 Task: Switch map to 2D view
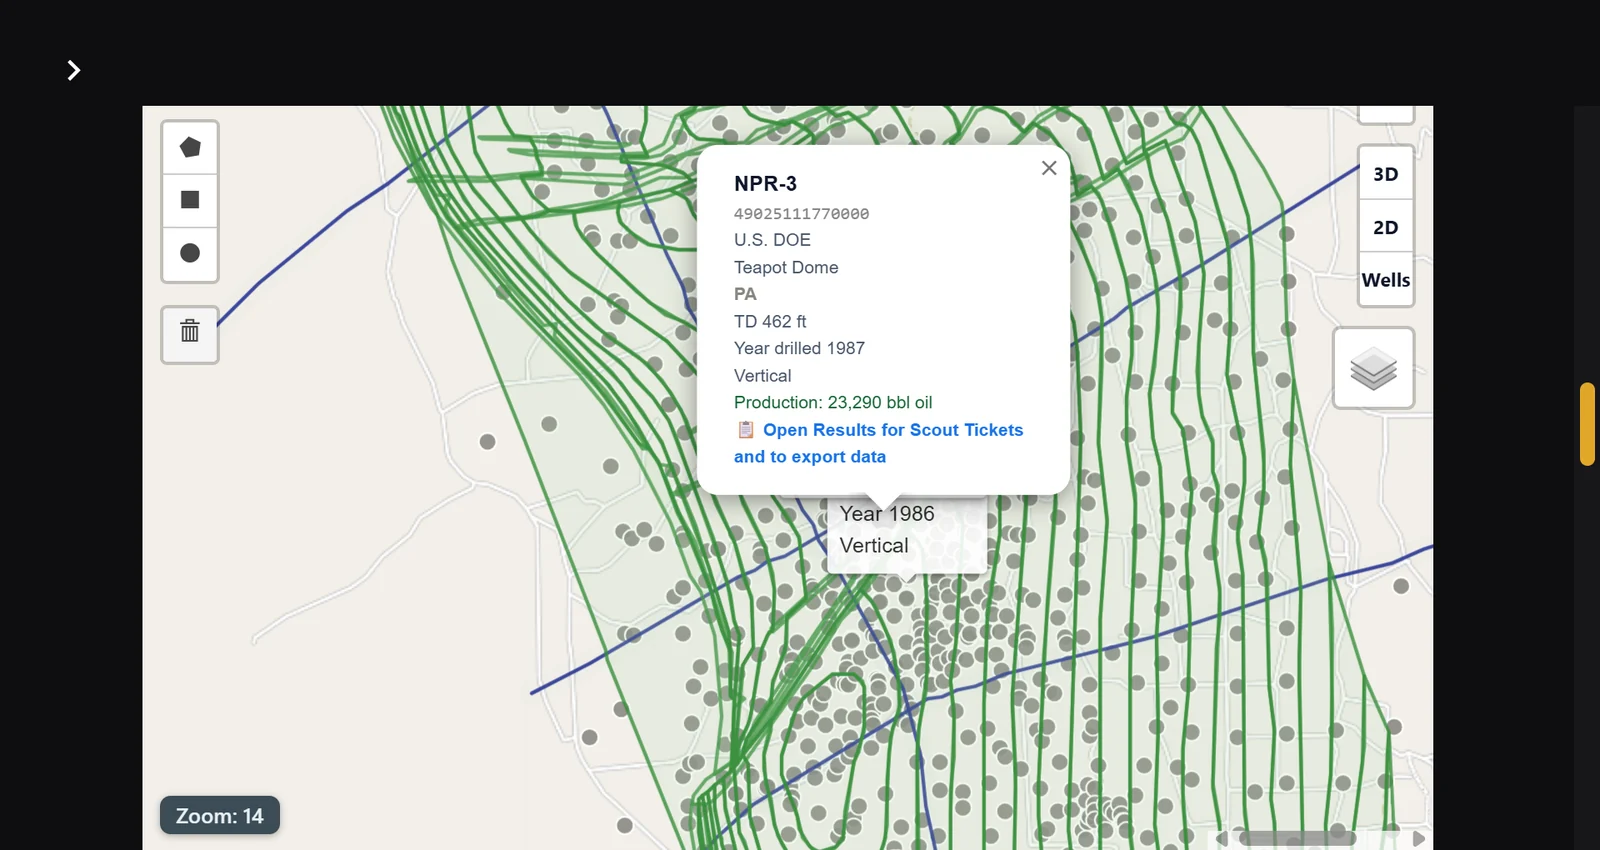point(1386,227)
